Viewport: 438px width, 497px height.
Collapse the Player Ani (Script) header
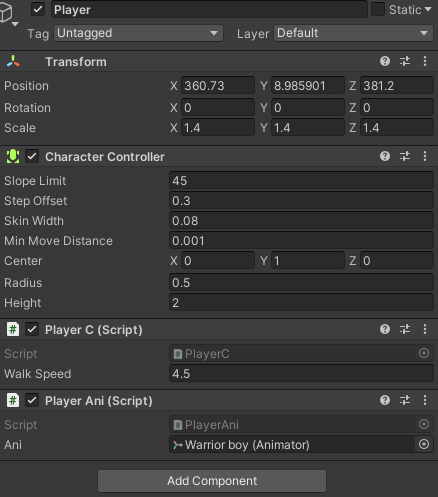point(99,401)
